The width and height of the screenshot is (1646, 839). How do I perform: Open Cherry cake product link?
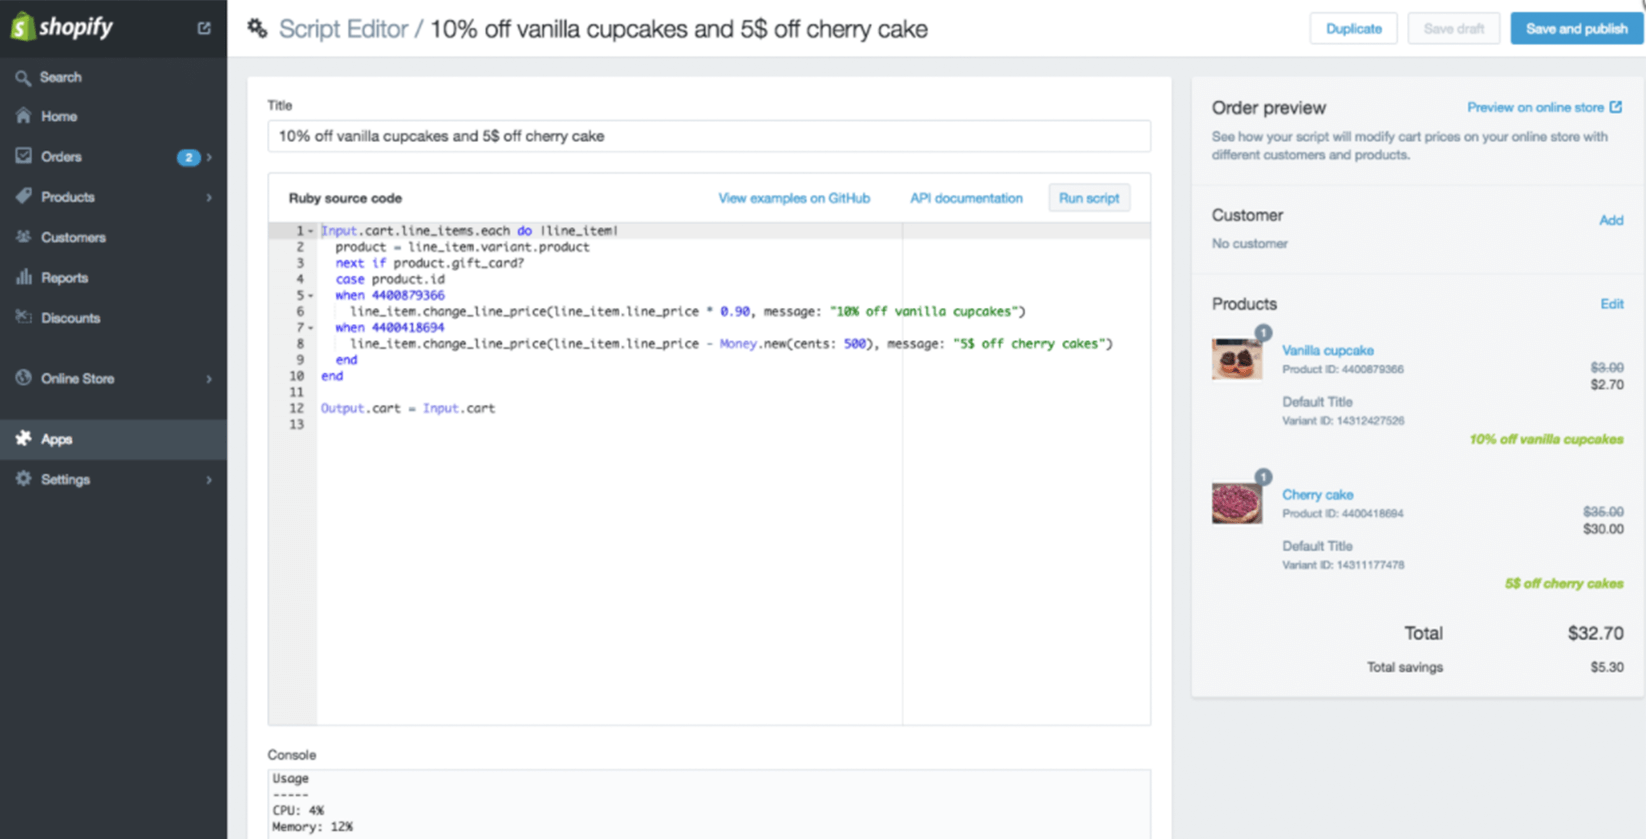coord(1317,494)
